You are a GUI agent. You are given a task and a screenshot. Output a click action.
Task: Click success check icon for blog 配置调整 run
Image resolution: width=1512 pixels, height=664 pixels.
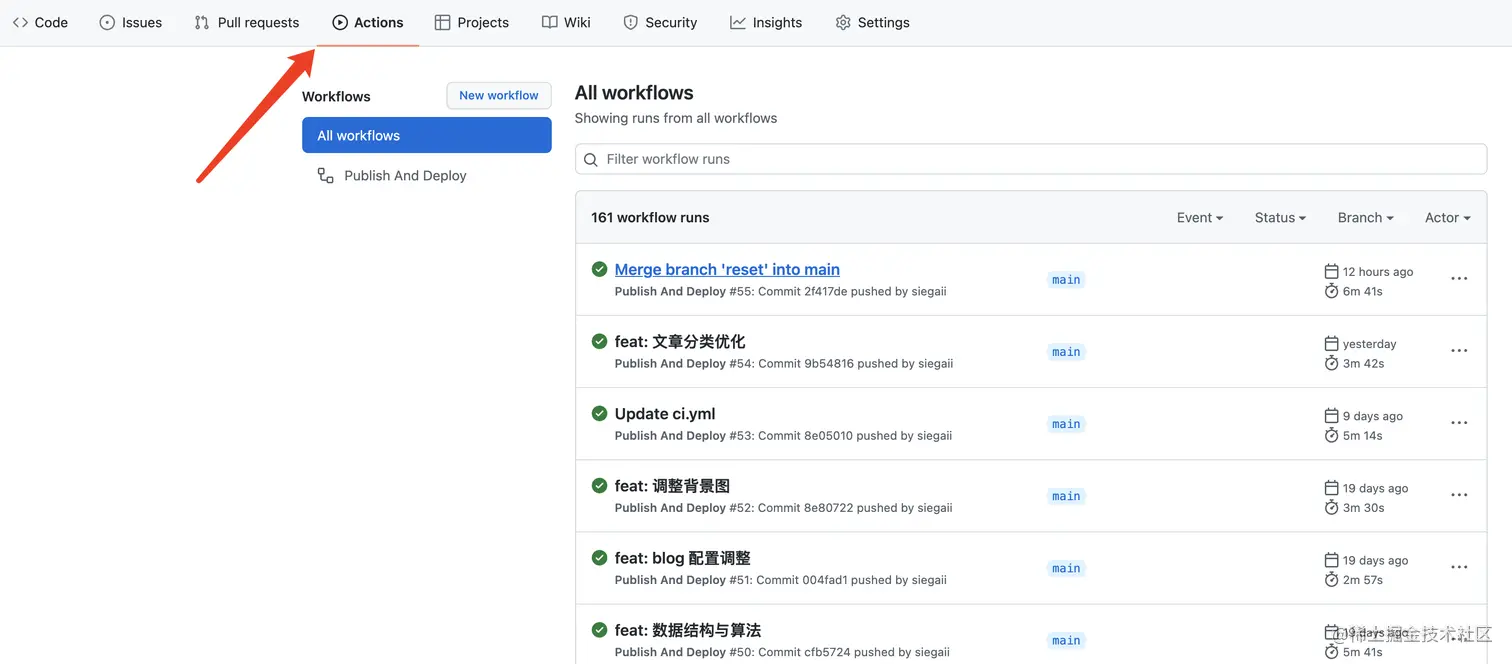tap(599, 557)
